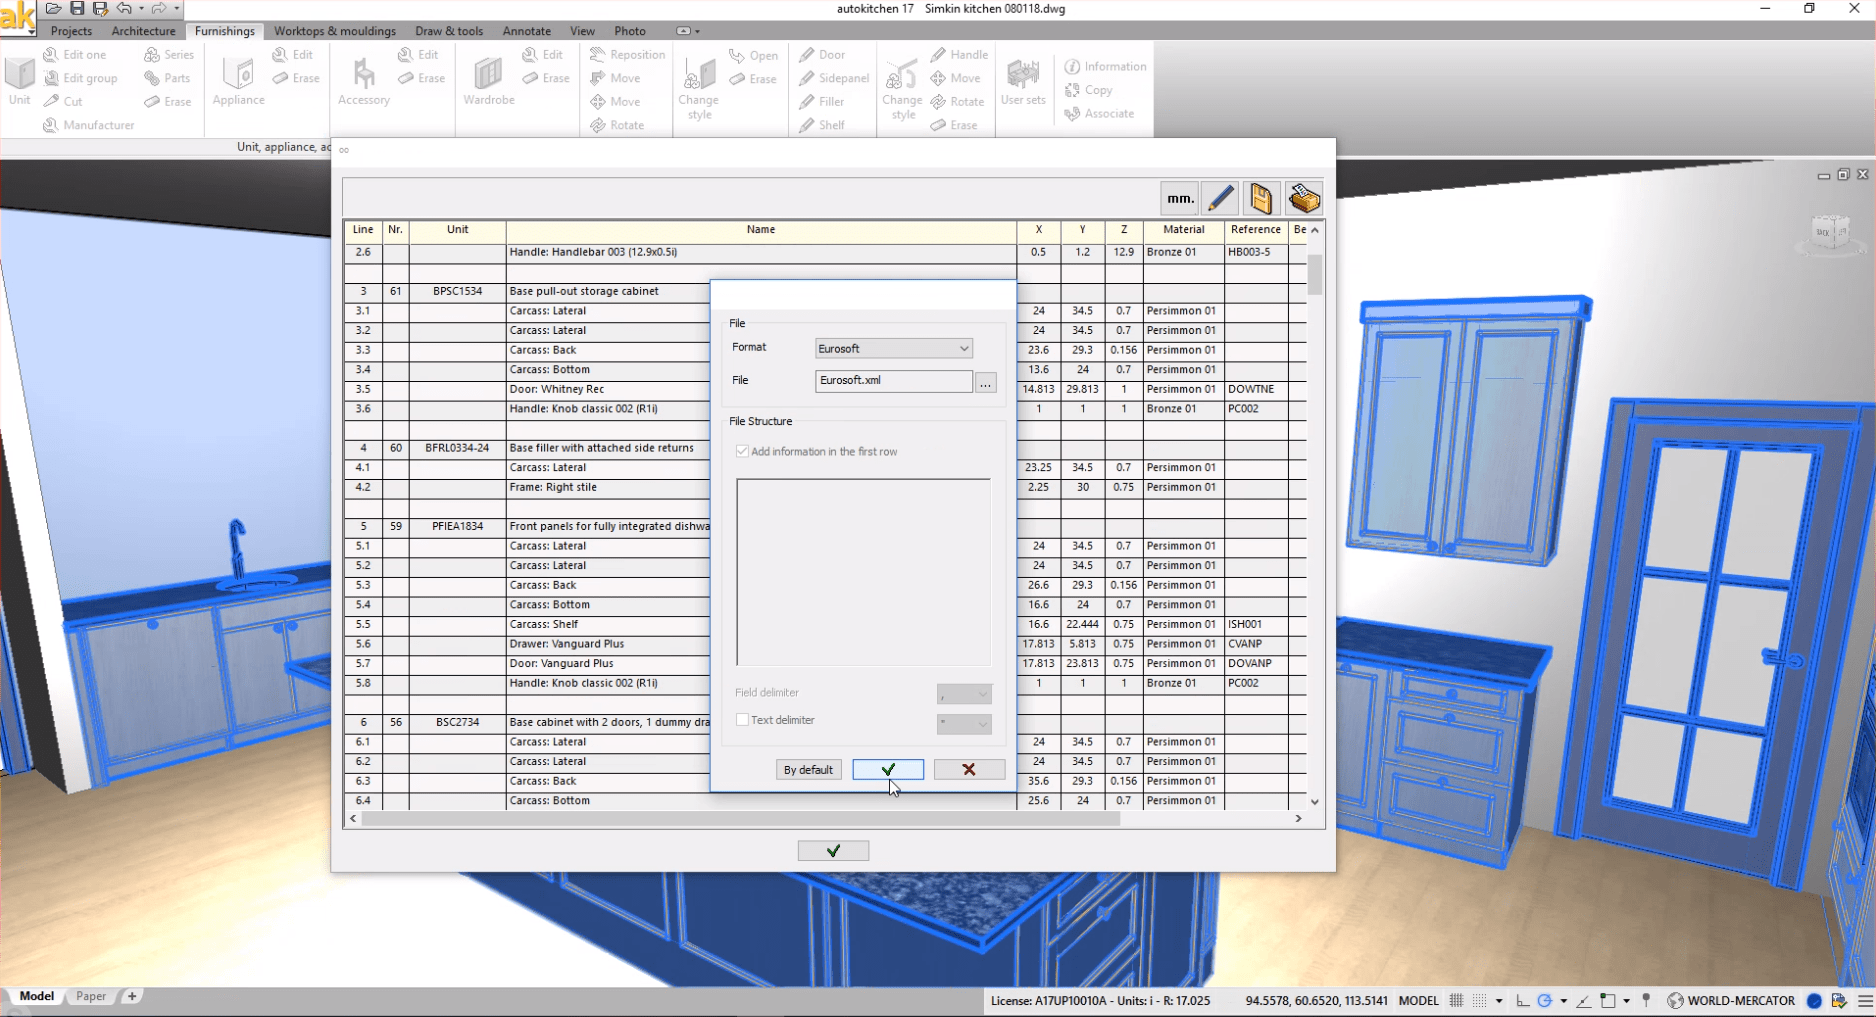The width and height of the screenshot is (1876, 1017).
Task: Open the Format dropdown showing Eurosoft
Action: (x=893, y=349)
